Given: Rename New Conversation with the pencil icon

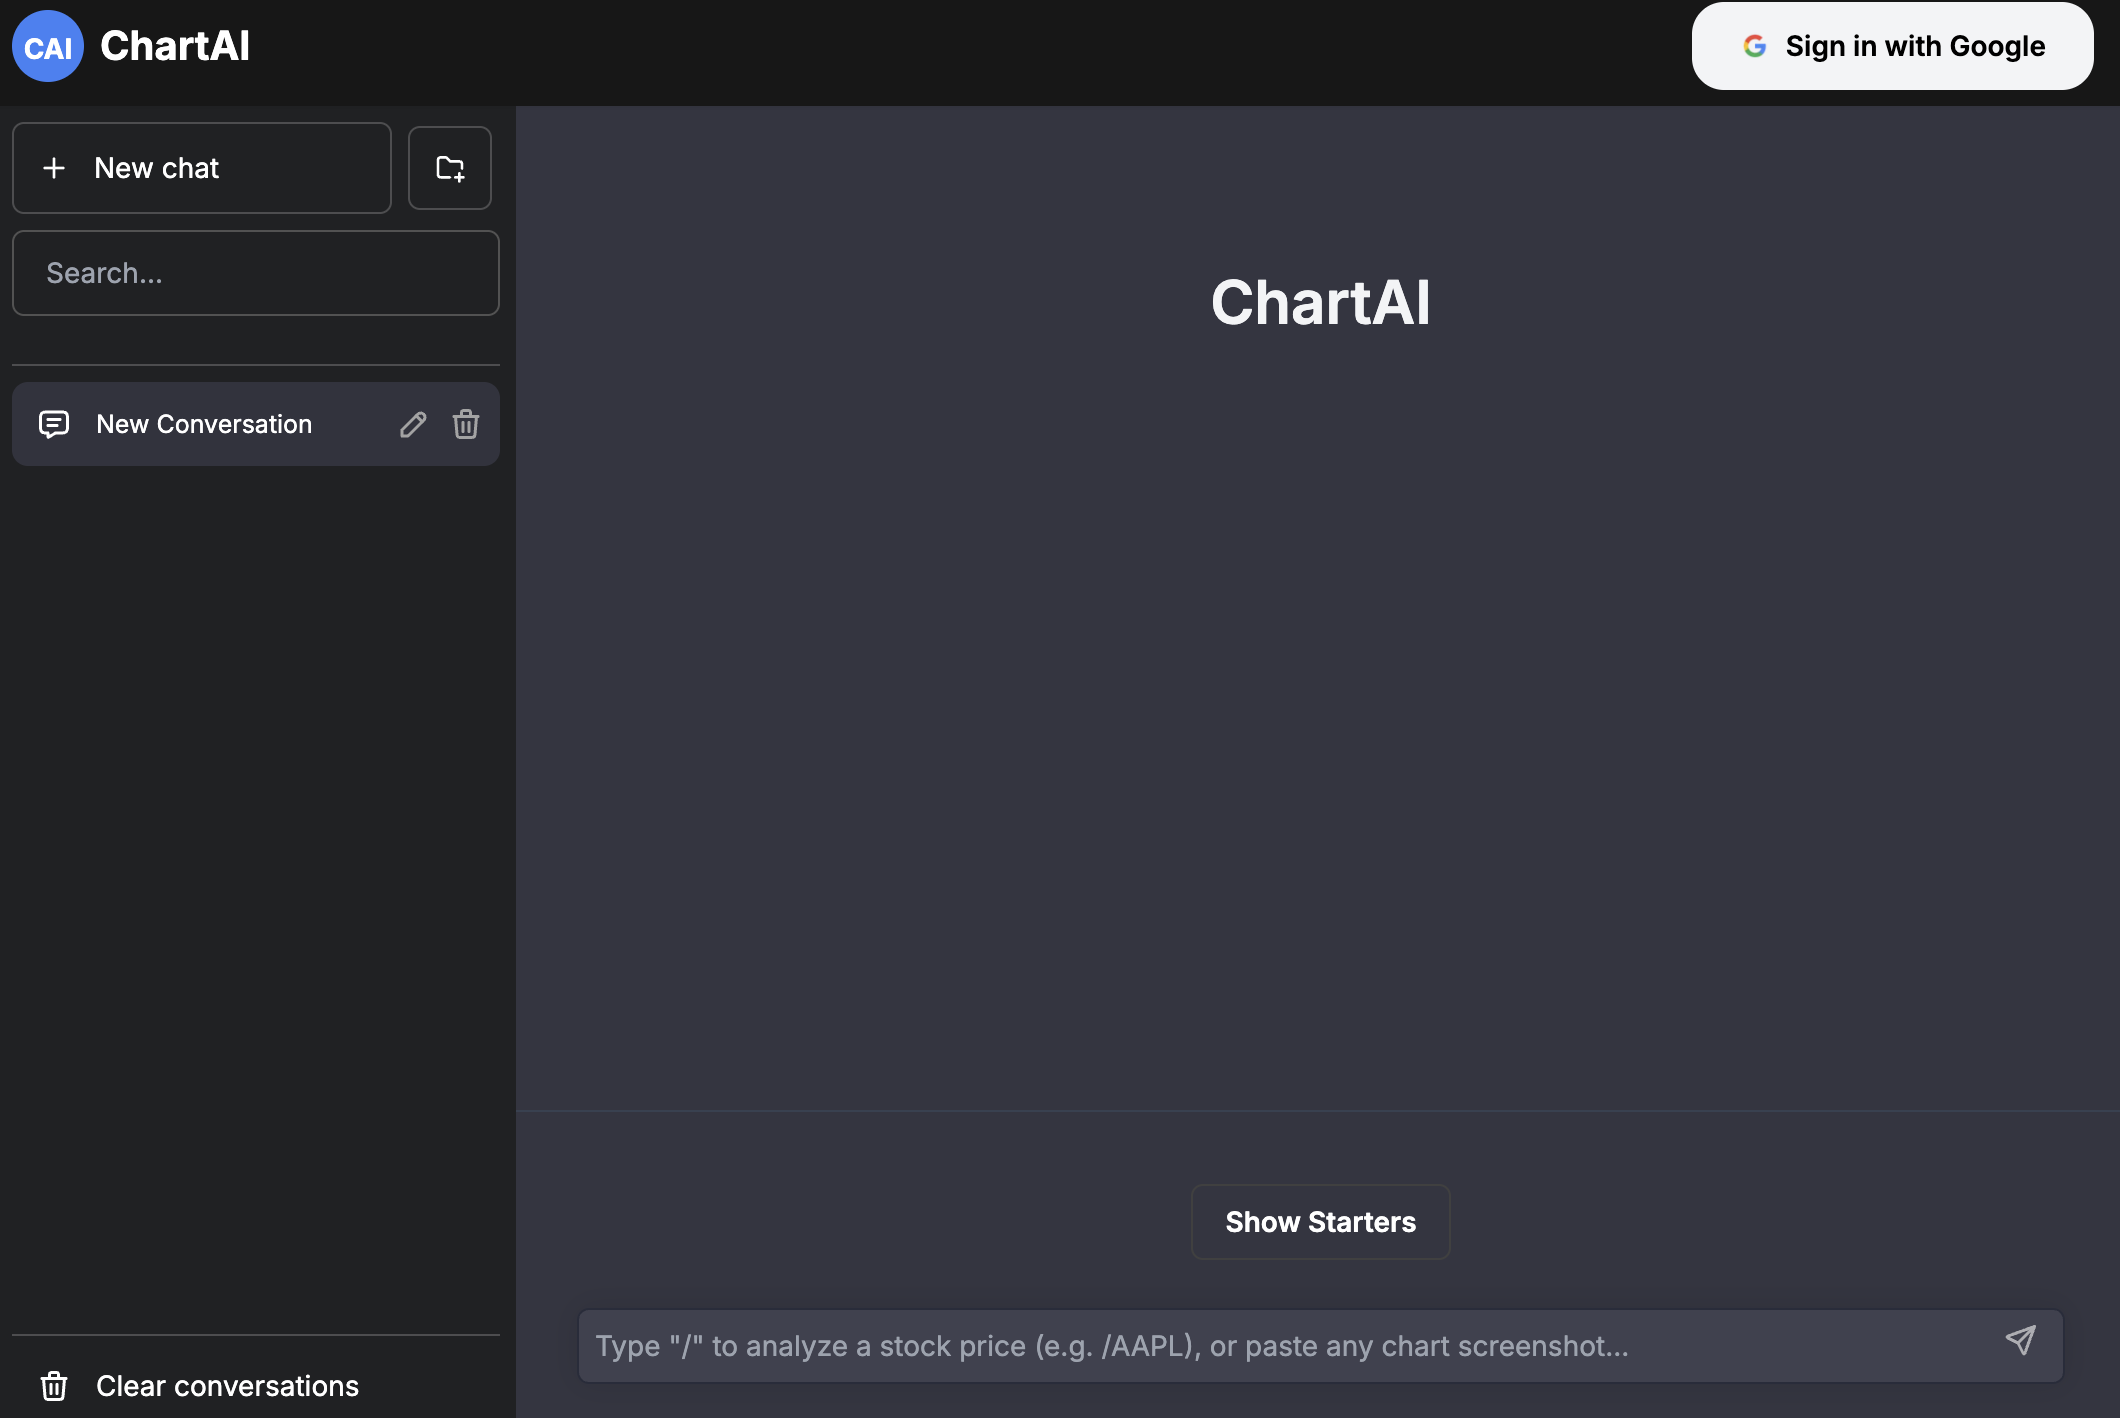Looking at the screenshot, I should [x=412, y=424].
